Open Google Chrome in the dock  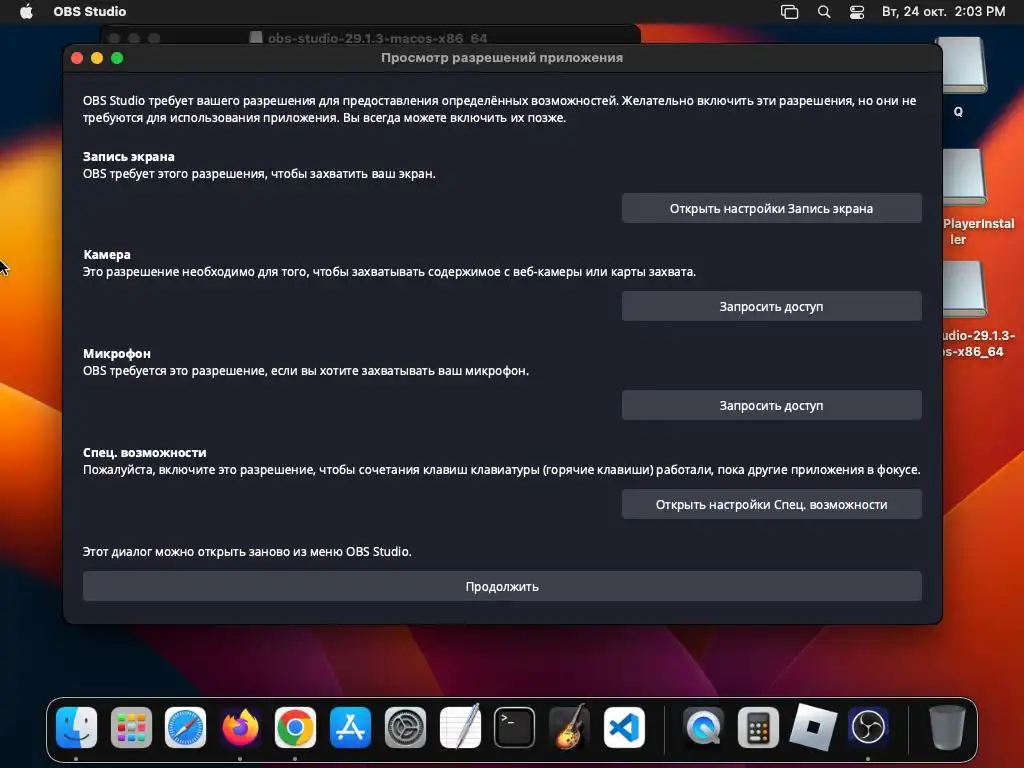coord(295,728)
